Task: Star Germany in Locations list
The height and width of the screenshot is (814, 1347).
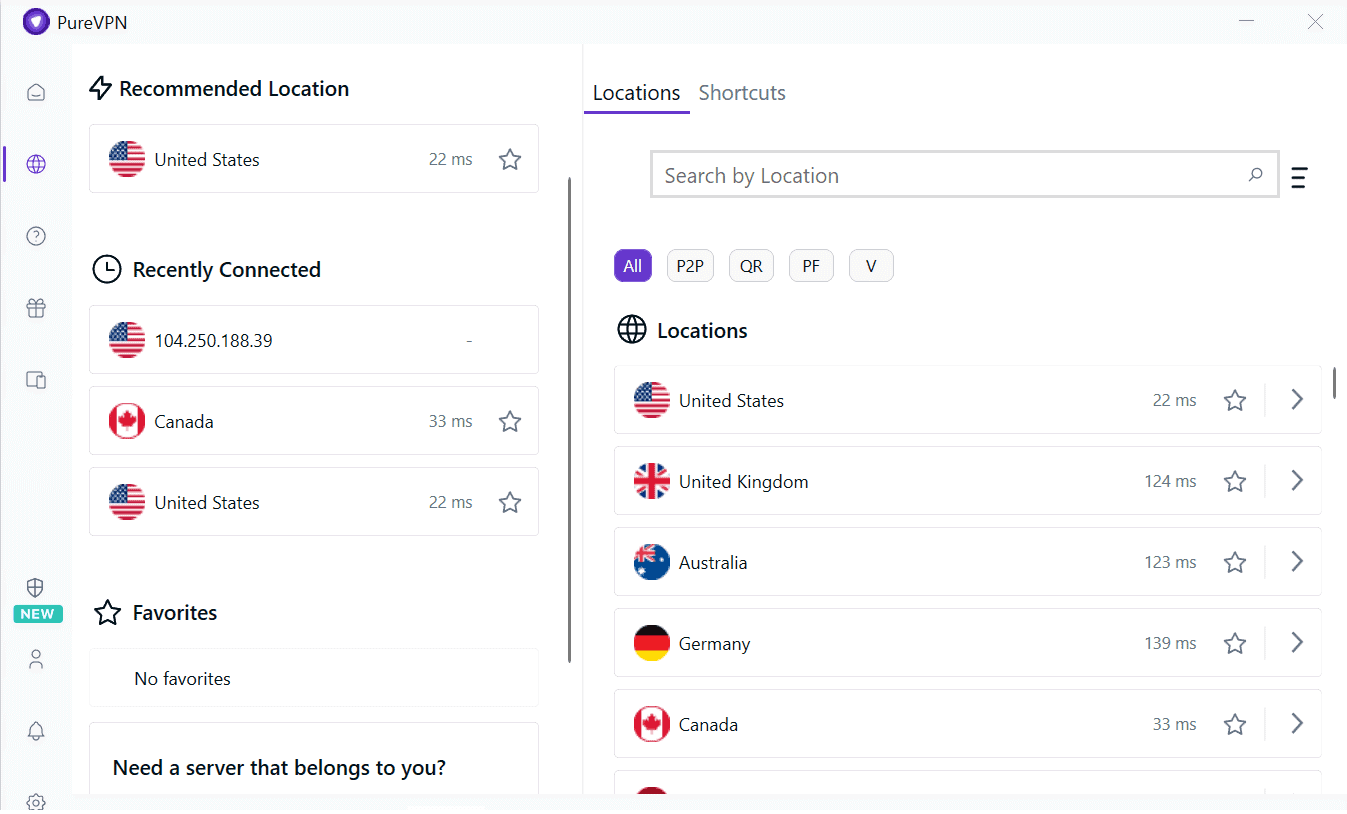Action: coord(1235,643)
